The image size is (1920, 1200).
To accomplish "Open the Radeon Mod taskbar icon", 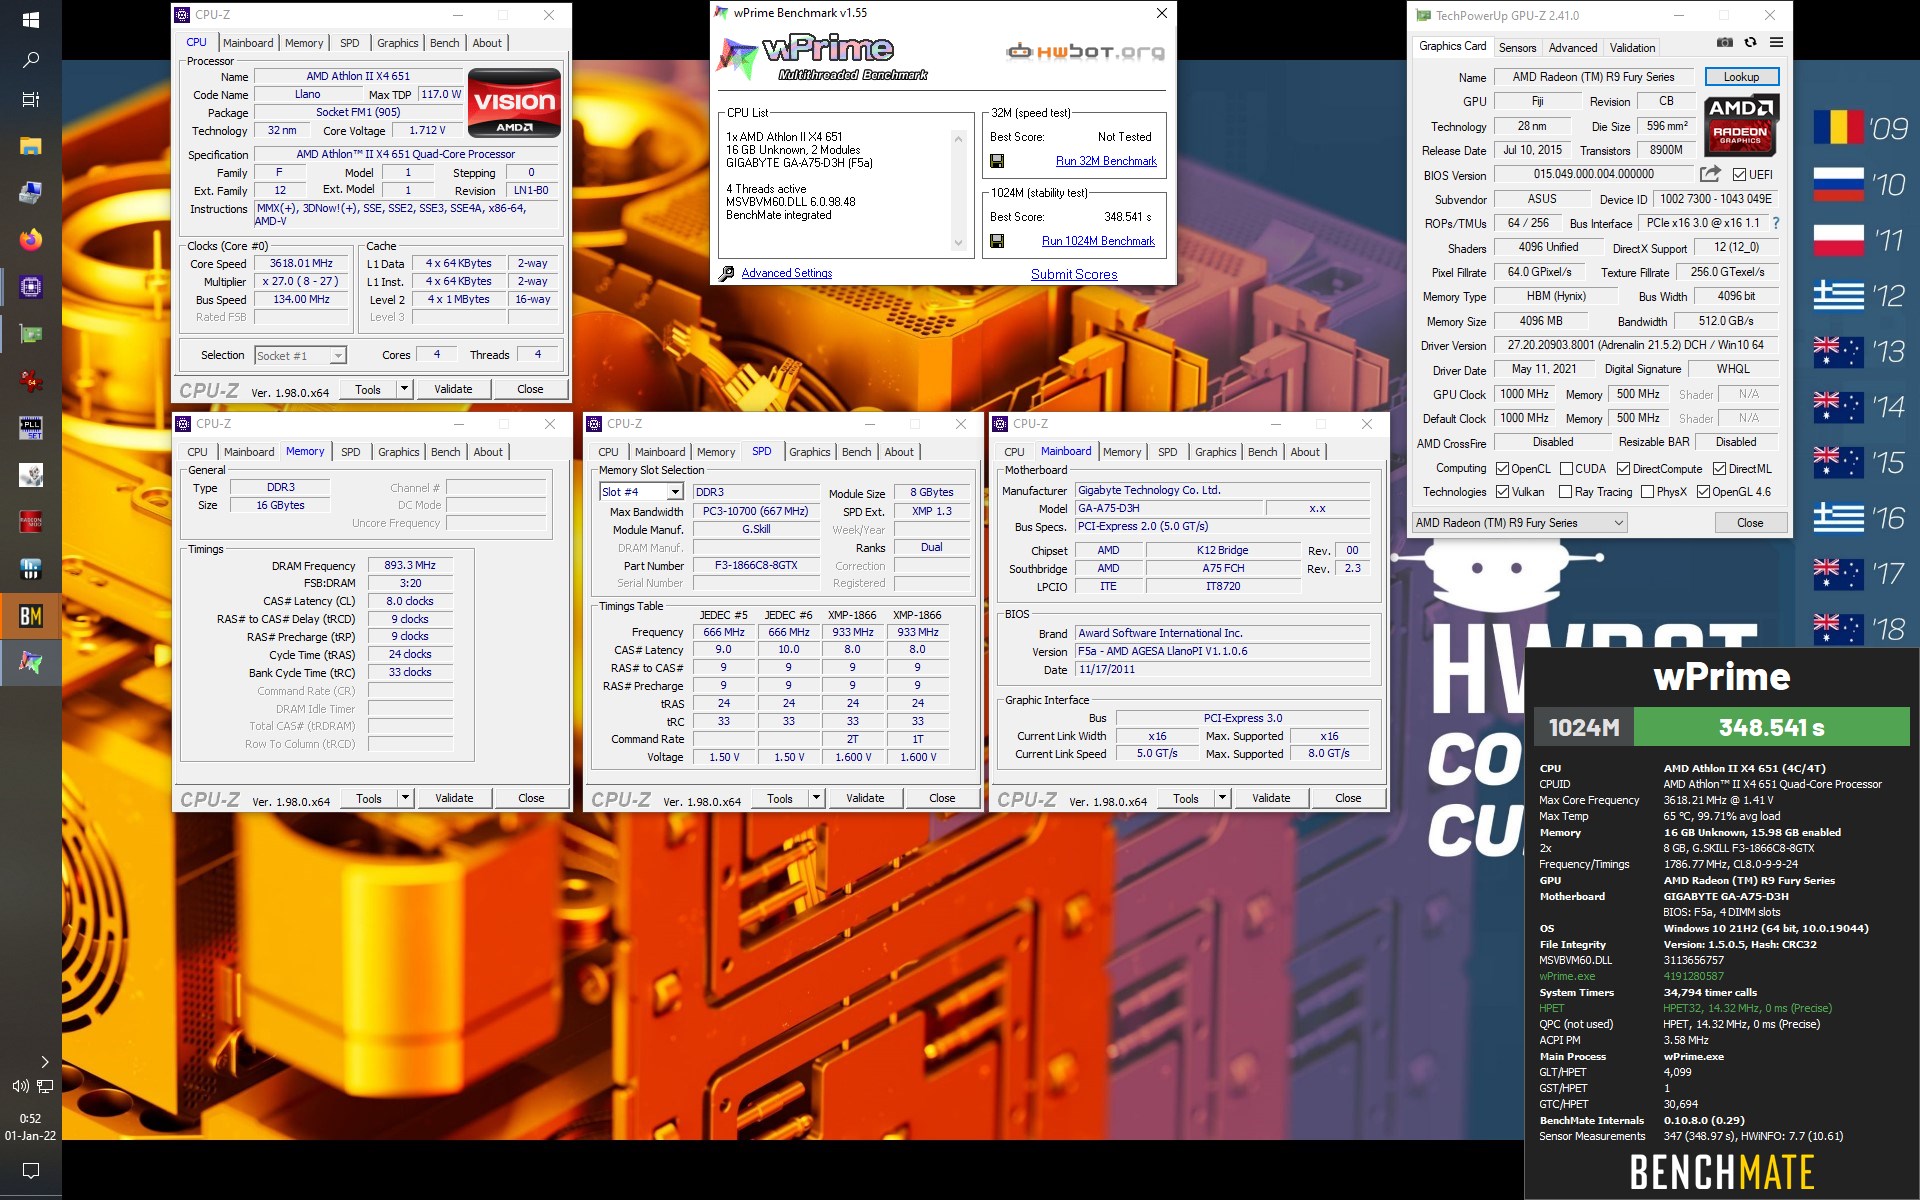I will coord(31,522).
